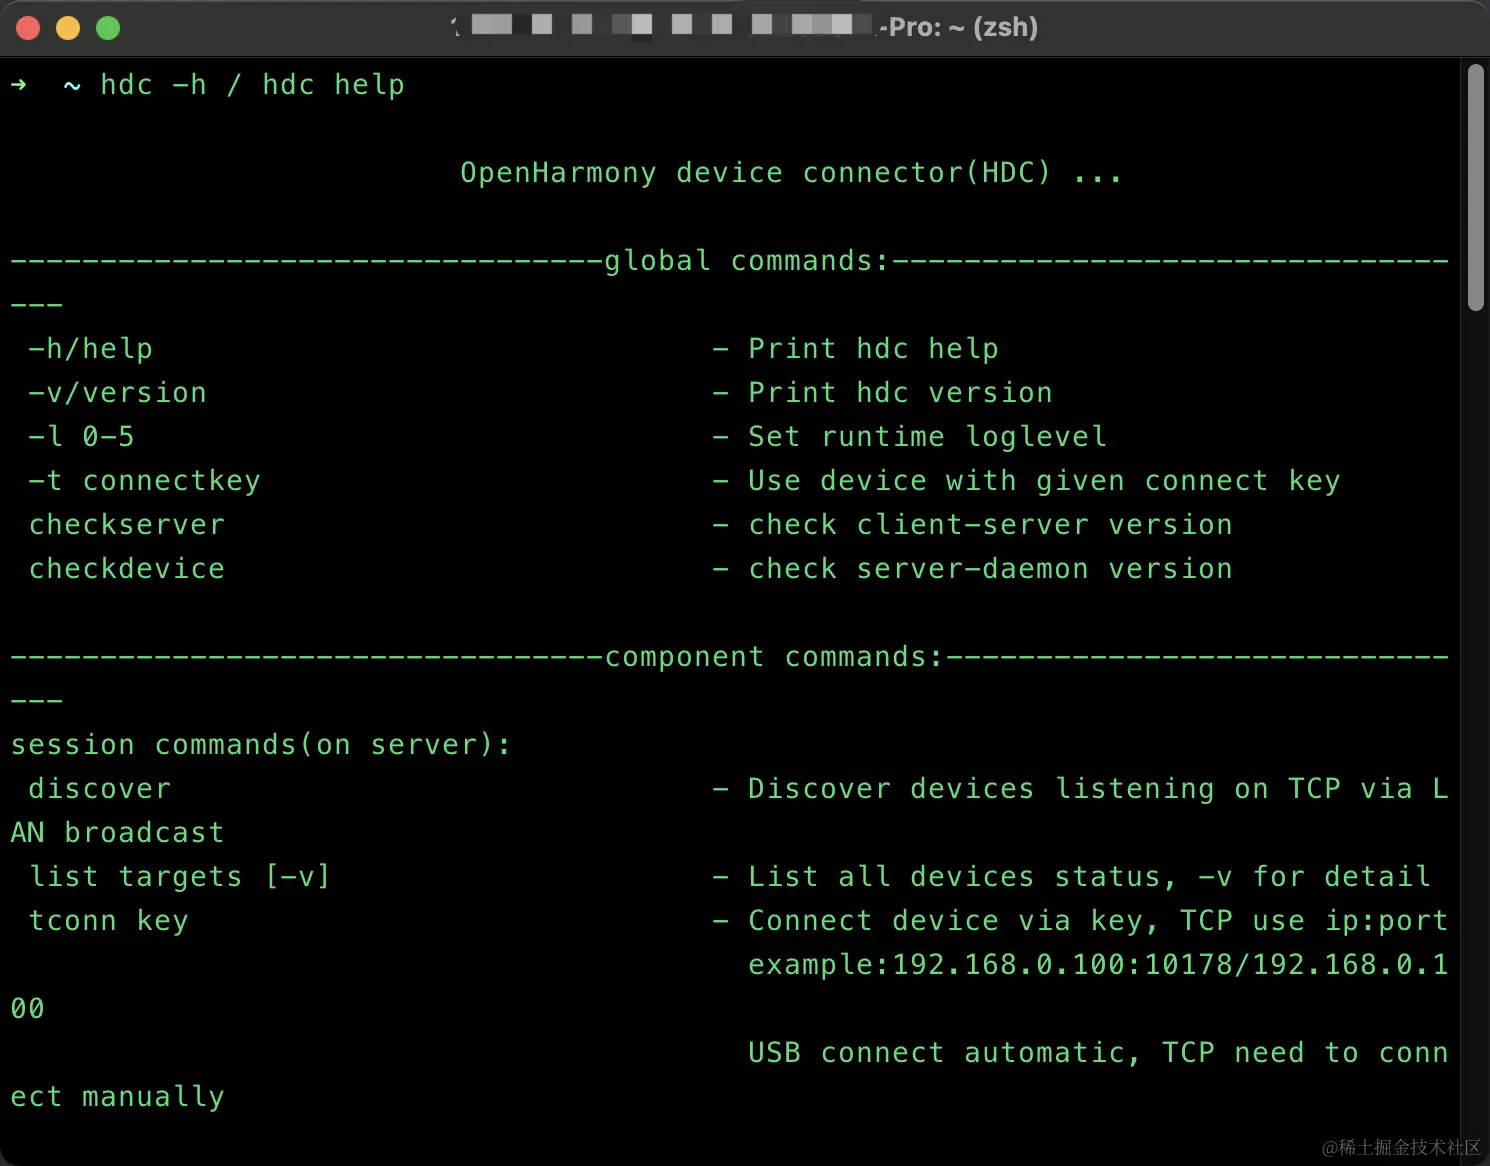Click the 'tconn key' command text
Screen dimensions: 1490x1166
(109, 921)
